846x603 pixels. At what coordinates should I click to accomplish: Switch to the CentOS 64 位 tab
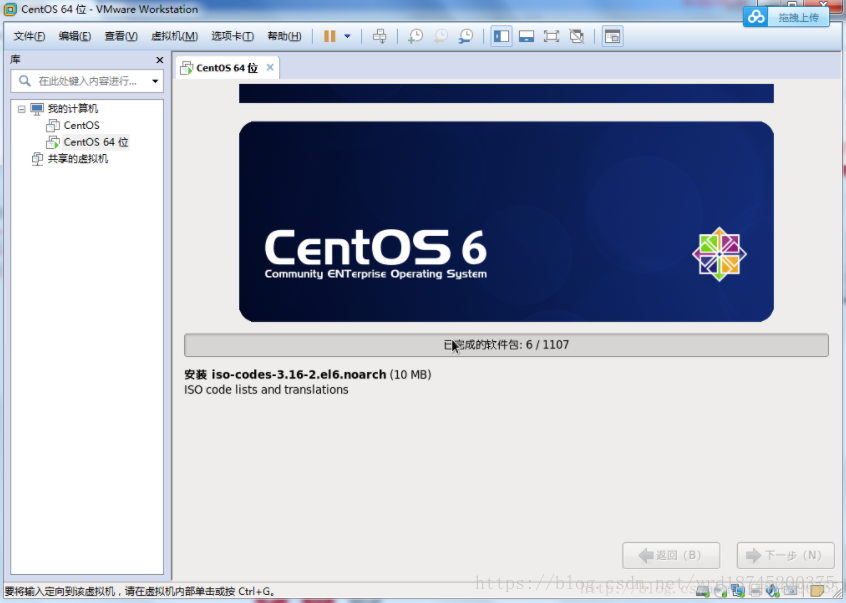227,68
